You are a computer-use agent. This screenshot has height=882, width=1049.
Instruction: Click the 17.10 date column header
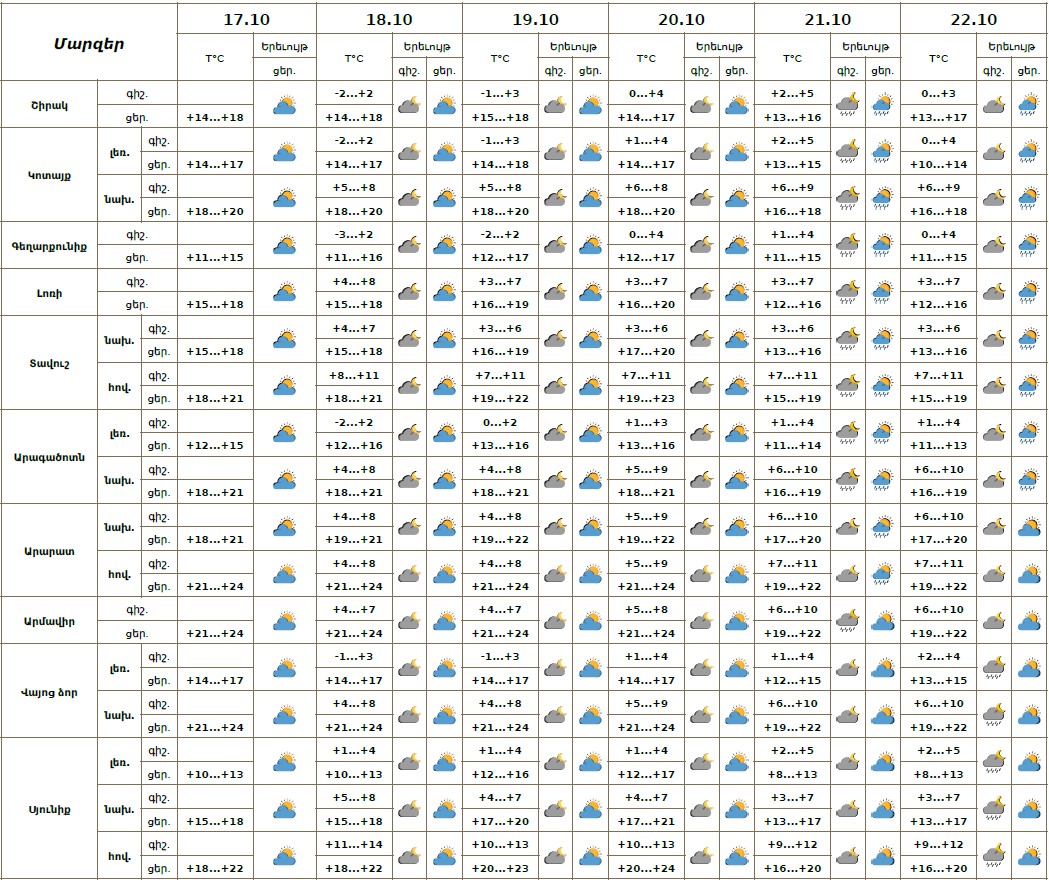tap(247, 19)
